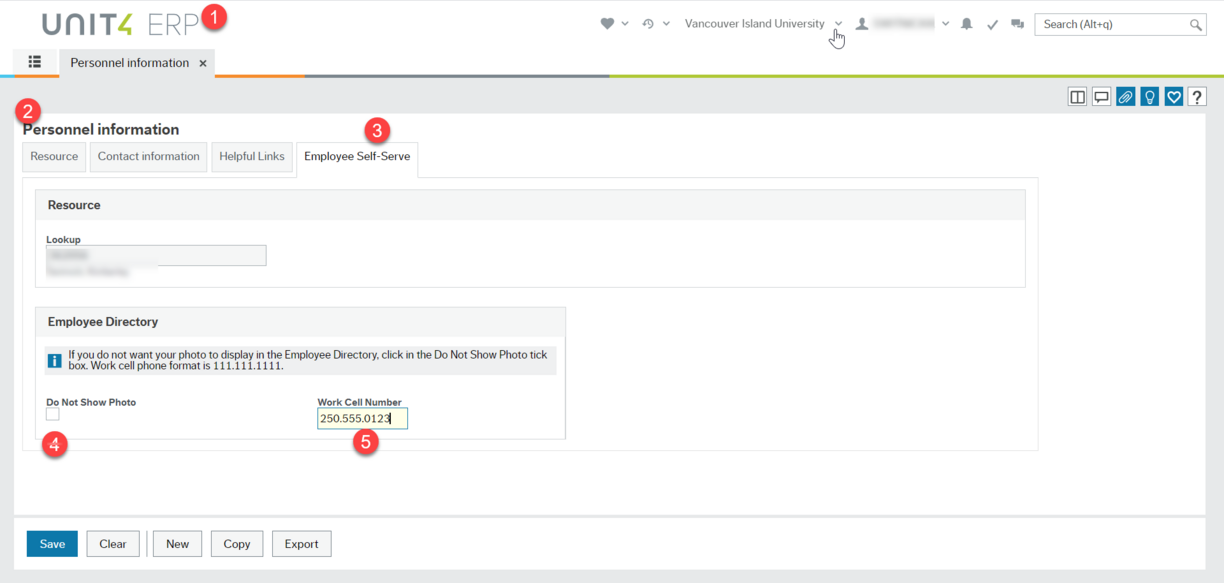Click inside the Work Cell Number field
The width and height of the screenshot is (1224, 583).
tap(362, 418)
